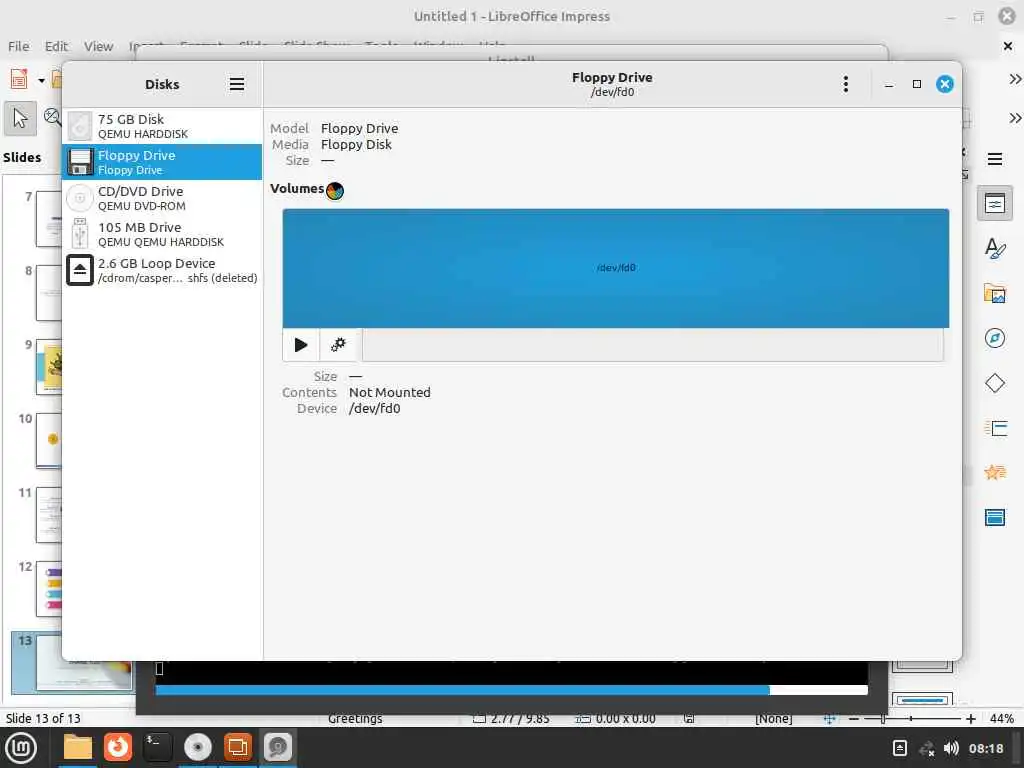Switch to the Disks taskbar item

278,748
